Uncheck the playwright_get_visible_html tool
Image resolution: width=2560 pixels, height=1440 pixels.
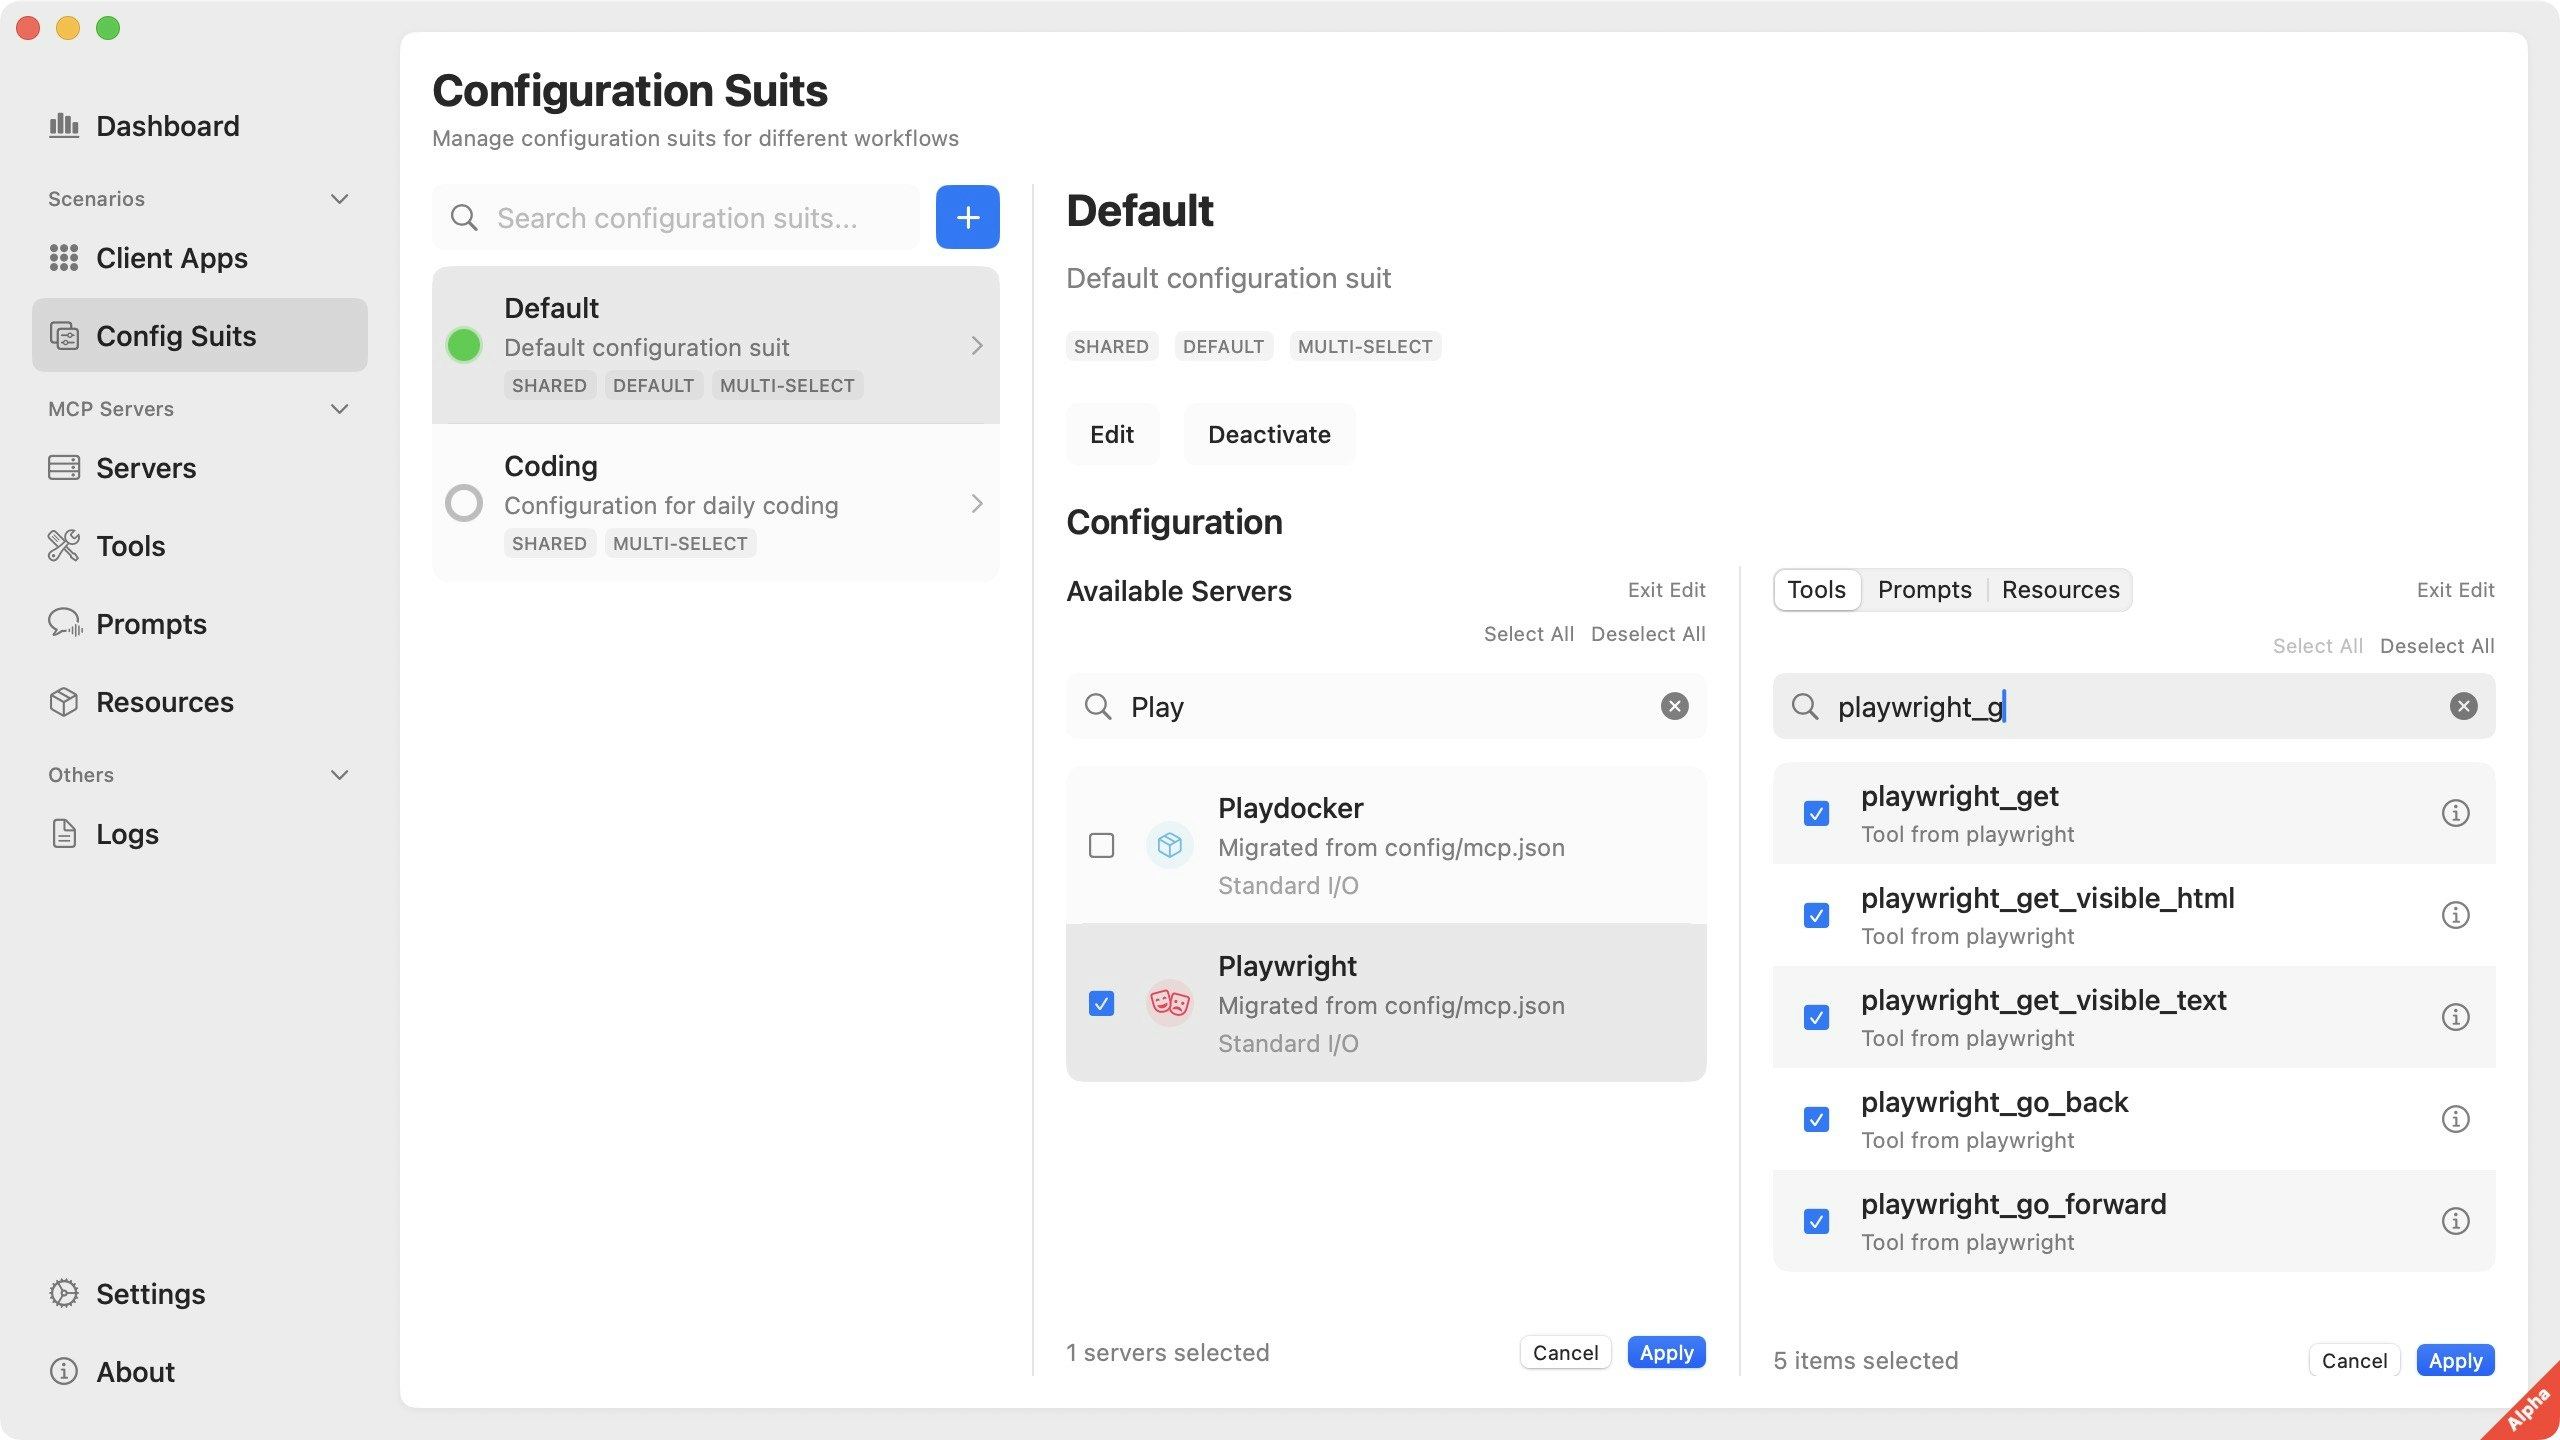tap(1816, 915)
